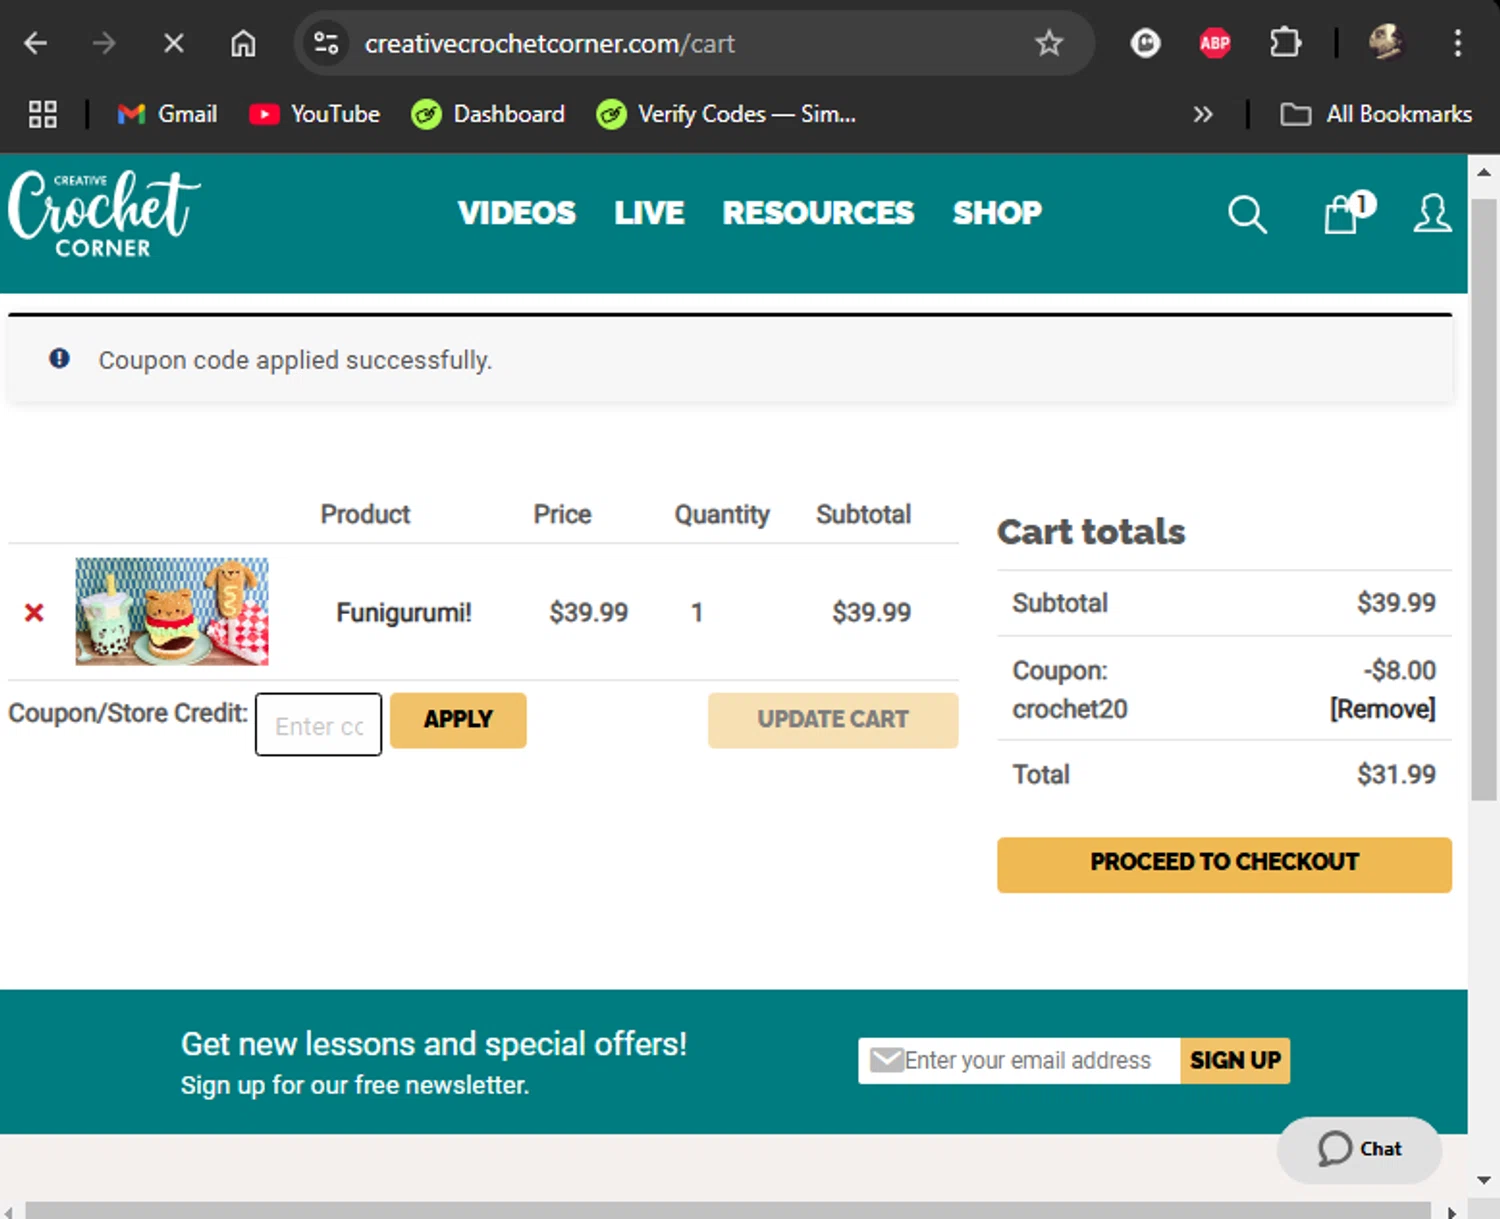Stop page loading with the X icon
The height and width of the screenshot is (1219, 1500).
tap(174, 43)
